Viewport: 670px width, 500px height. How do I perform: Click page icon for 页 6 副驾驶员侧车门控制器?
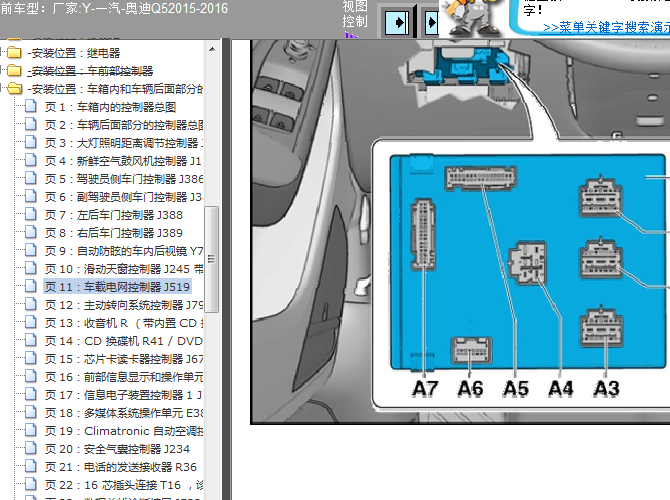click(x=31, y=196)
